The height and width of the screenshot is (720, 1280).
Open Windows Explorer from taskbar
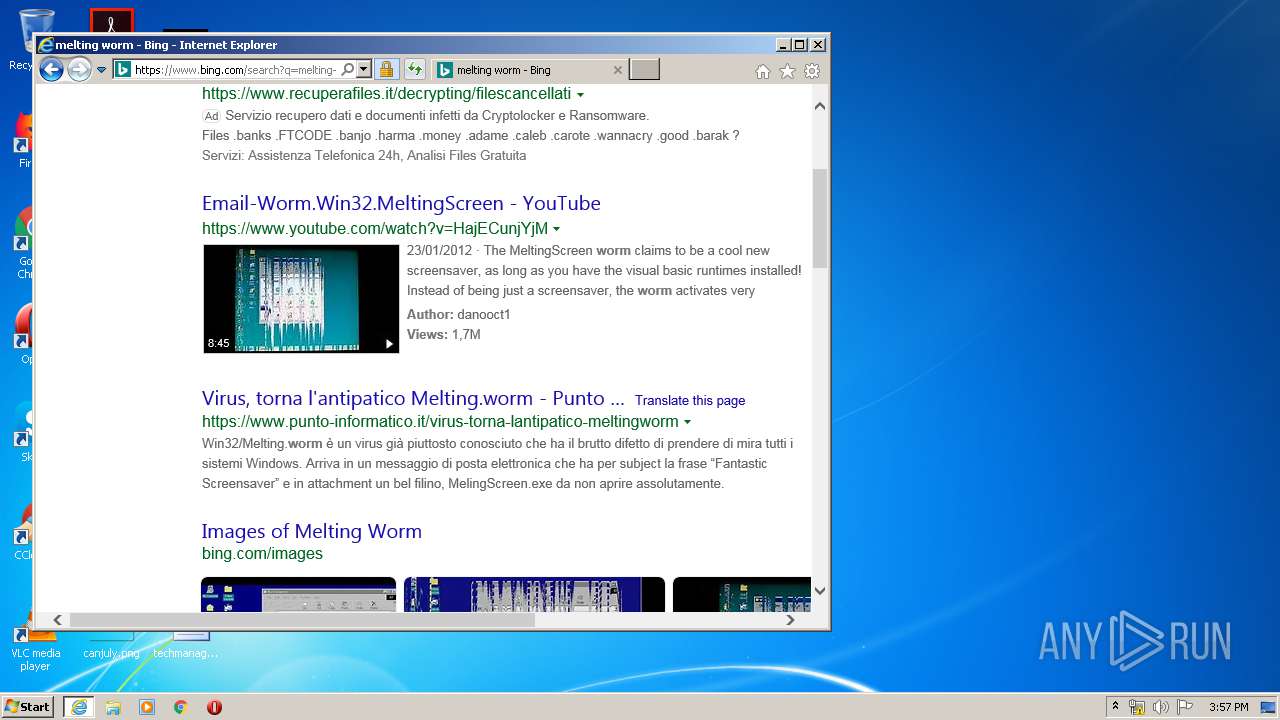113,707
